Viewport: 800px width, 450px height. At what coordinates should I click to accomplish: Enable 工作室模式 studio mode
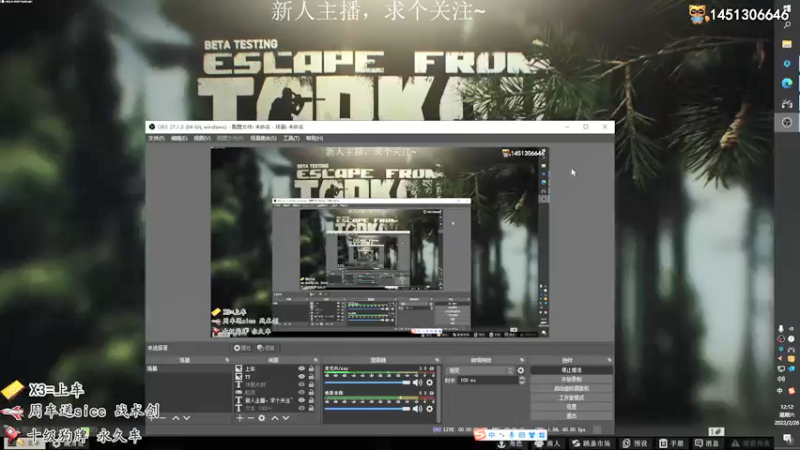pos(571,397)
